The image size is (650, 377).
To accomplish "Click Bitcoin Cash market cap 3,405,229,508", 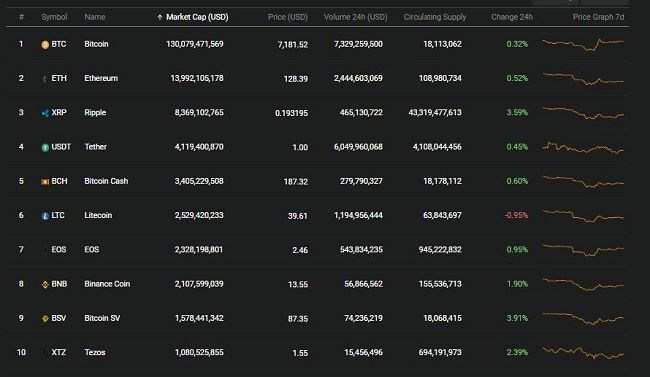I will click(x=199, y=181).
